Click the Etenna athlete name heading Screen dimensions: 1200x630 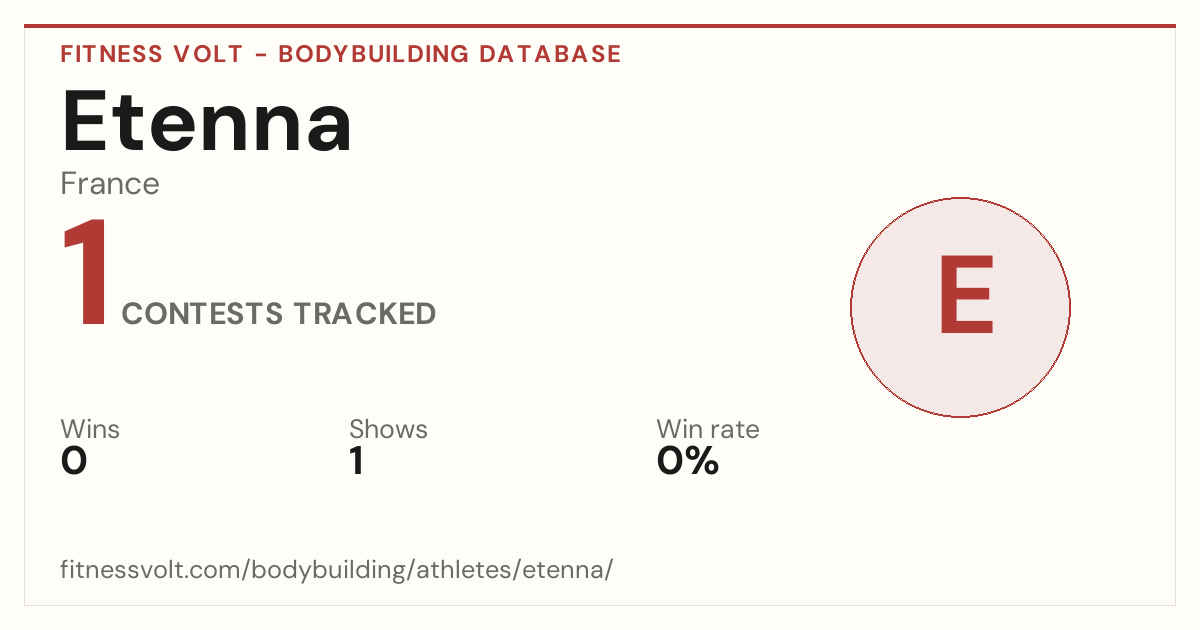pyautogui.click(x=207, y=122)
